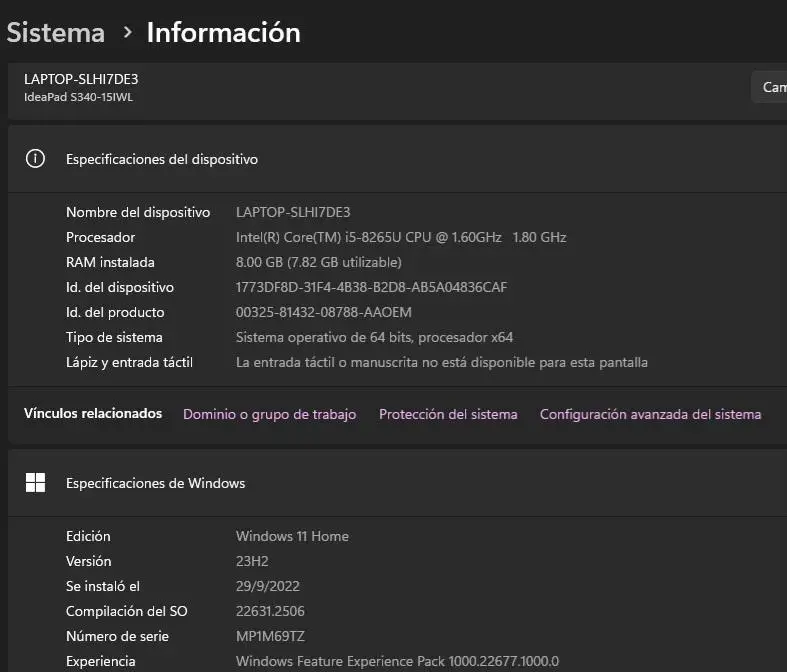
Task: Click the Versión label
Action: pyautogui.click(x=88, y=562)
